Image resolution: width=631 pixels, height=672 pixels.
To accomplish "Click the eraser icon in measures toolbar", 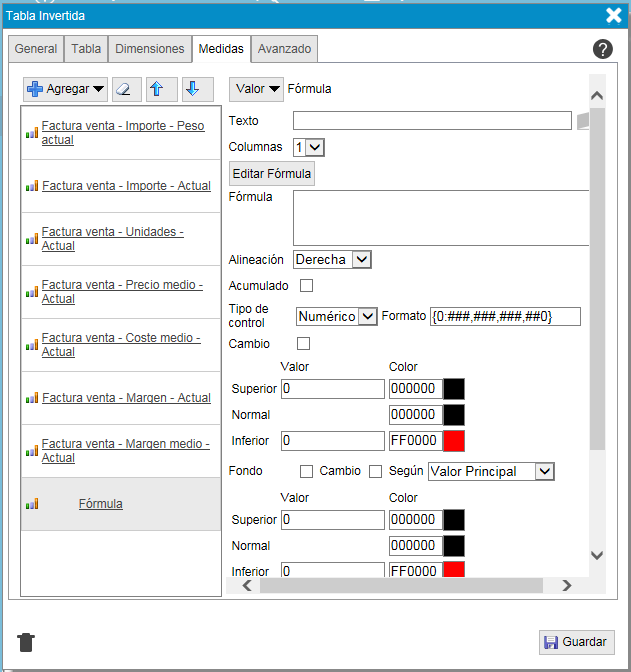I will [x=125, y=89].
